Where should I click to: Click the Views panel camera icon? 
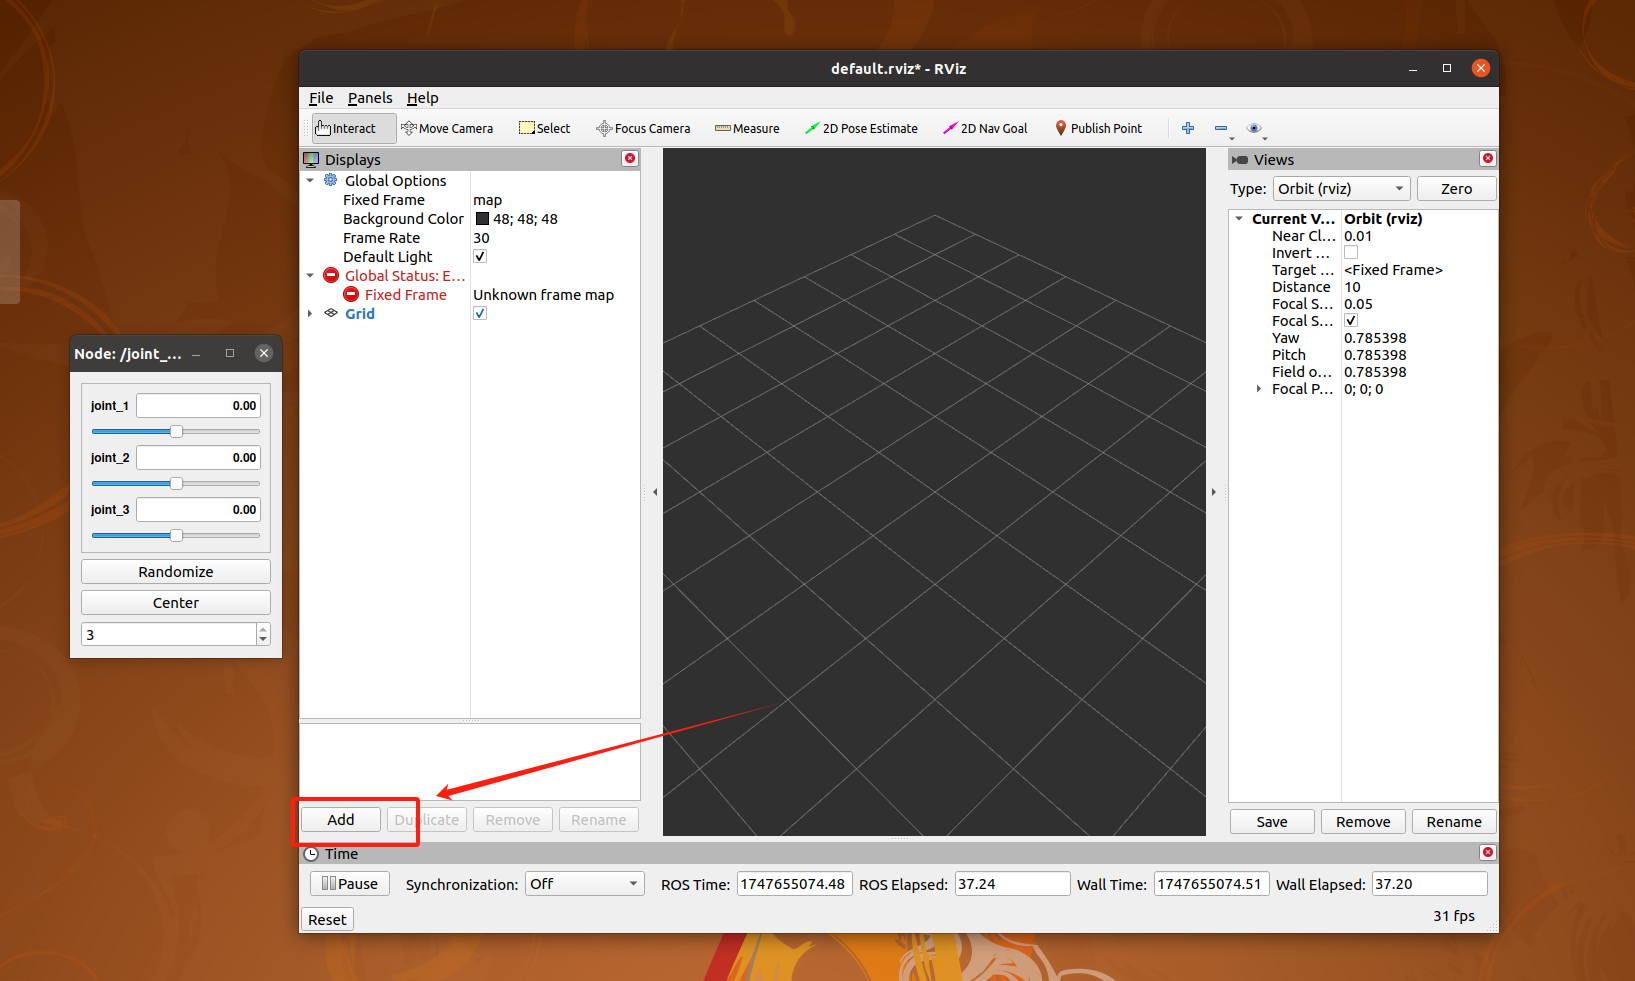tap(1240, 159)
